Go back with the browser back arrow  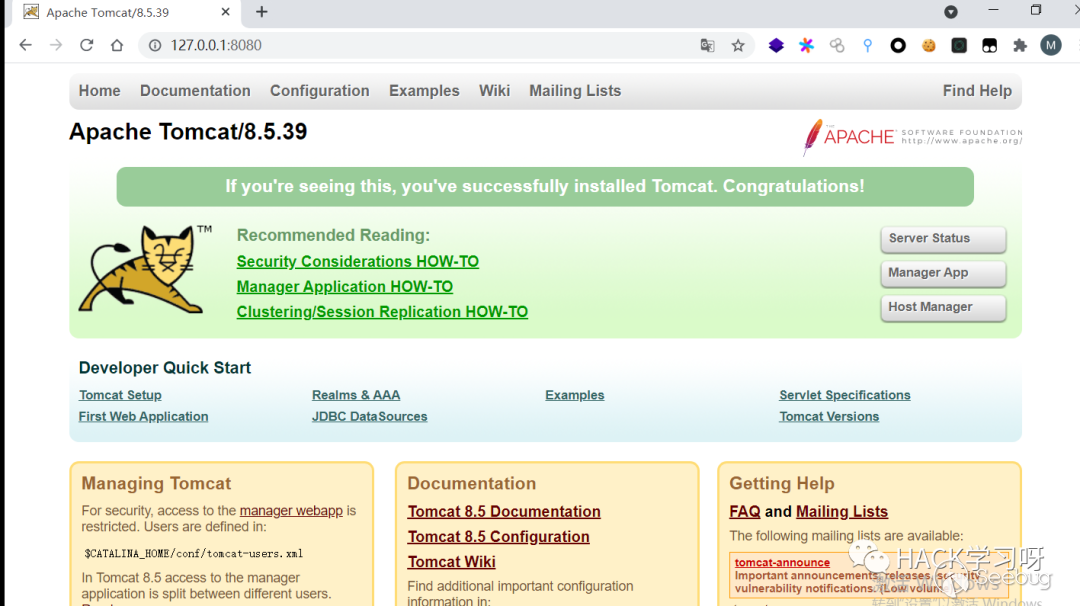coord(25,45)
